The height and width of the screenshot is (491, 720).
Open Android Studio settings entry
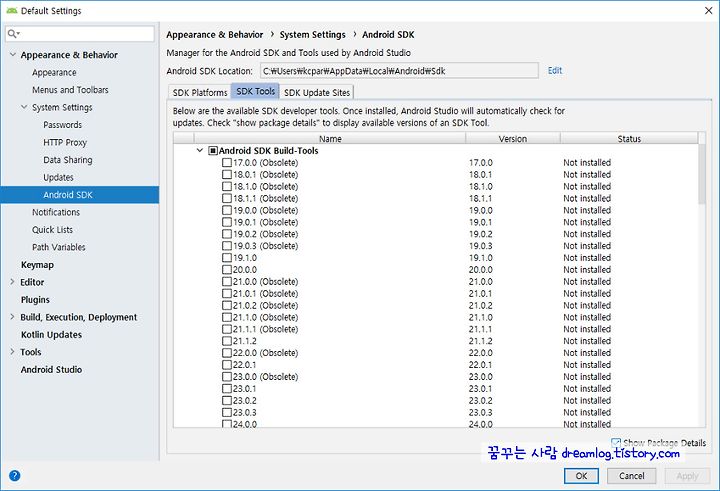51,369
